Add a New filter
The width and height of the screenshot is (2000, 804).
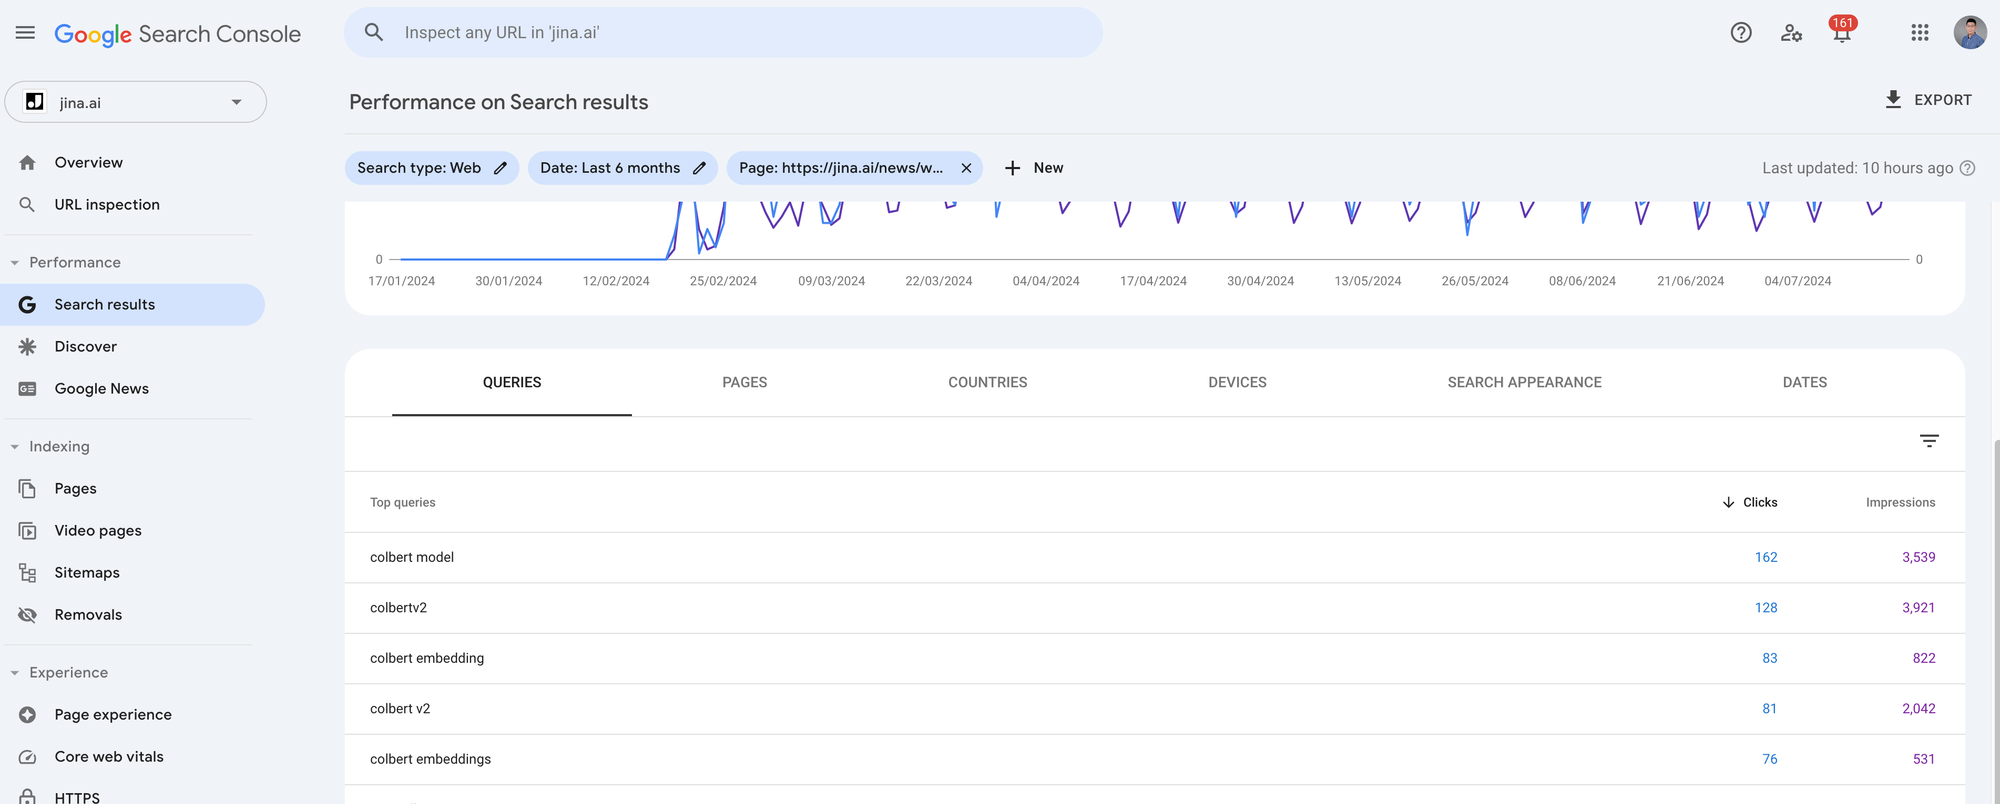click(x=1034, y=168)
